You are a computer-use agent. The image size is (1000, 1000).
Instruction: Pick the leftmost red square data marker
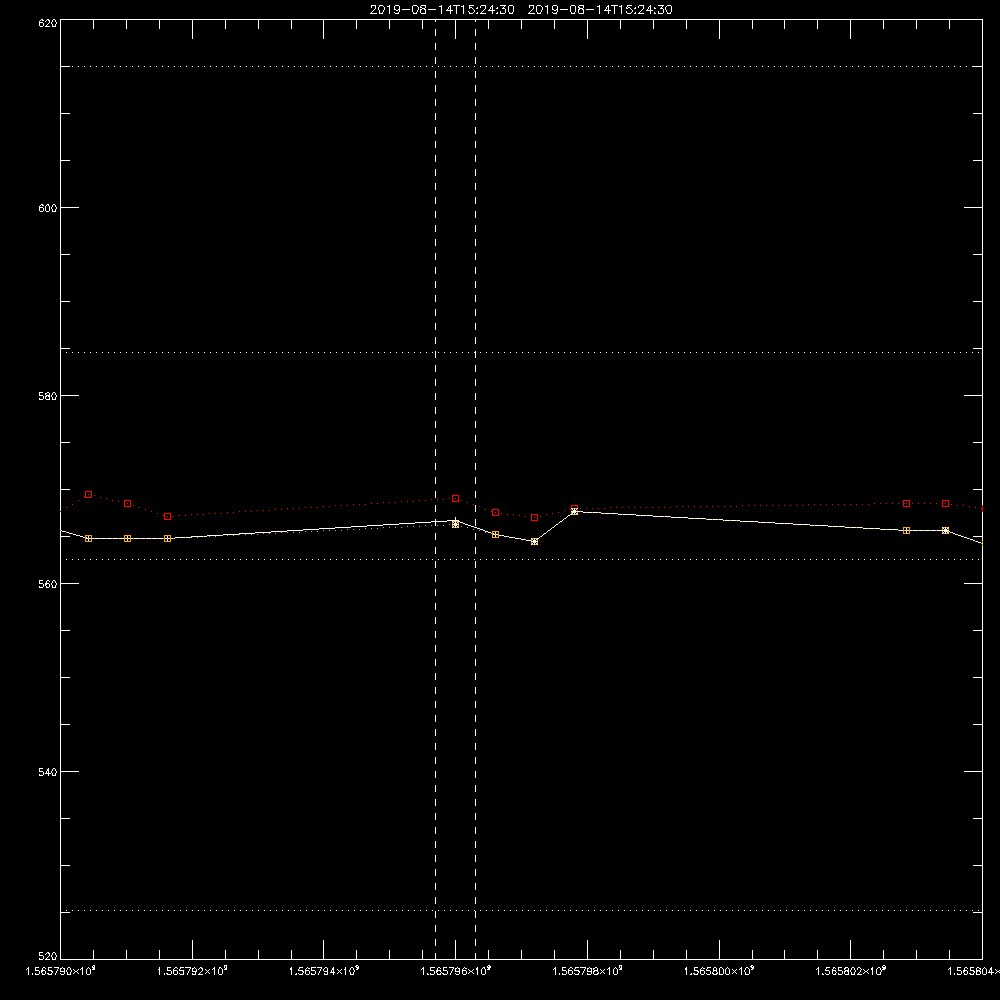click(x=89, y=495)
